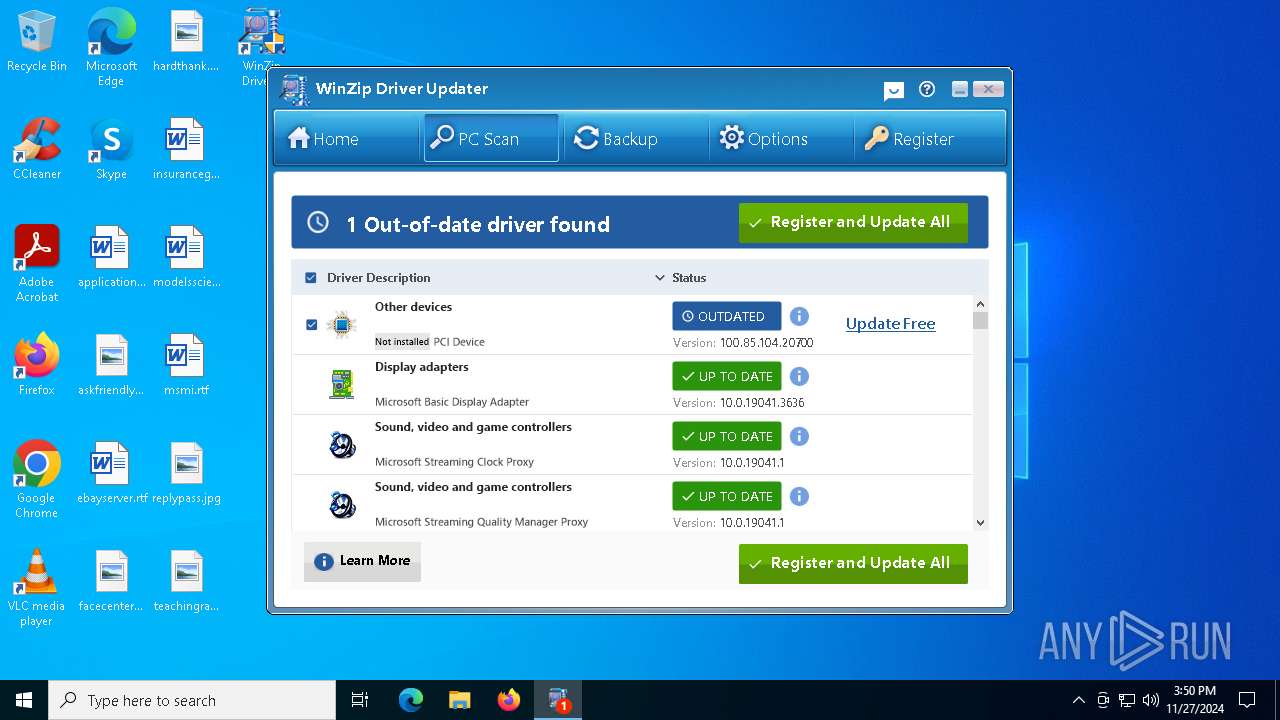
Task: Open the Register tab
Action: pos(927,138)
